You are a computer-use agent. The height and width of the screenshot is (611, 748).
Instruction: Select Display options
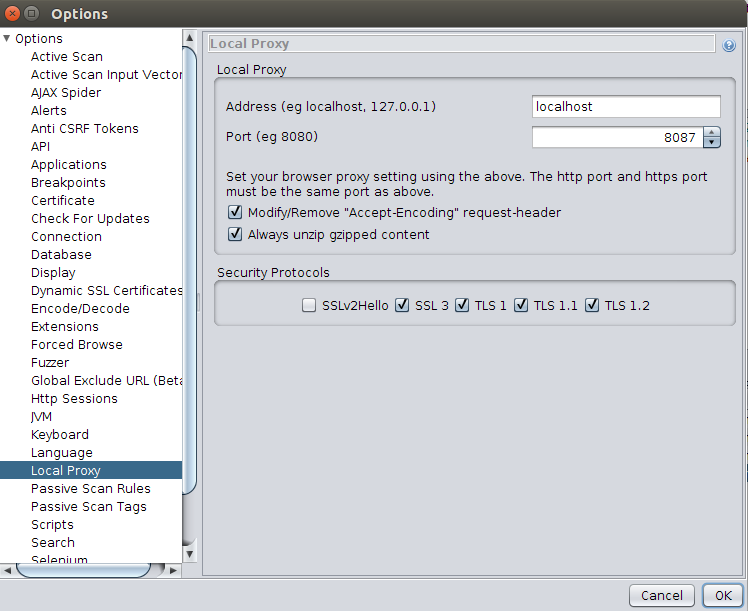pos(53,272)
